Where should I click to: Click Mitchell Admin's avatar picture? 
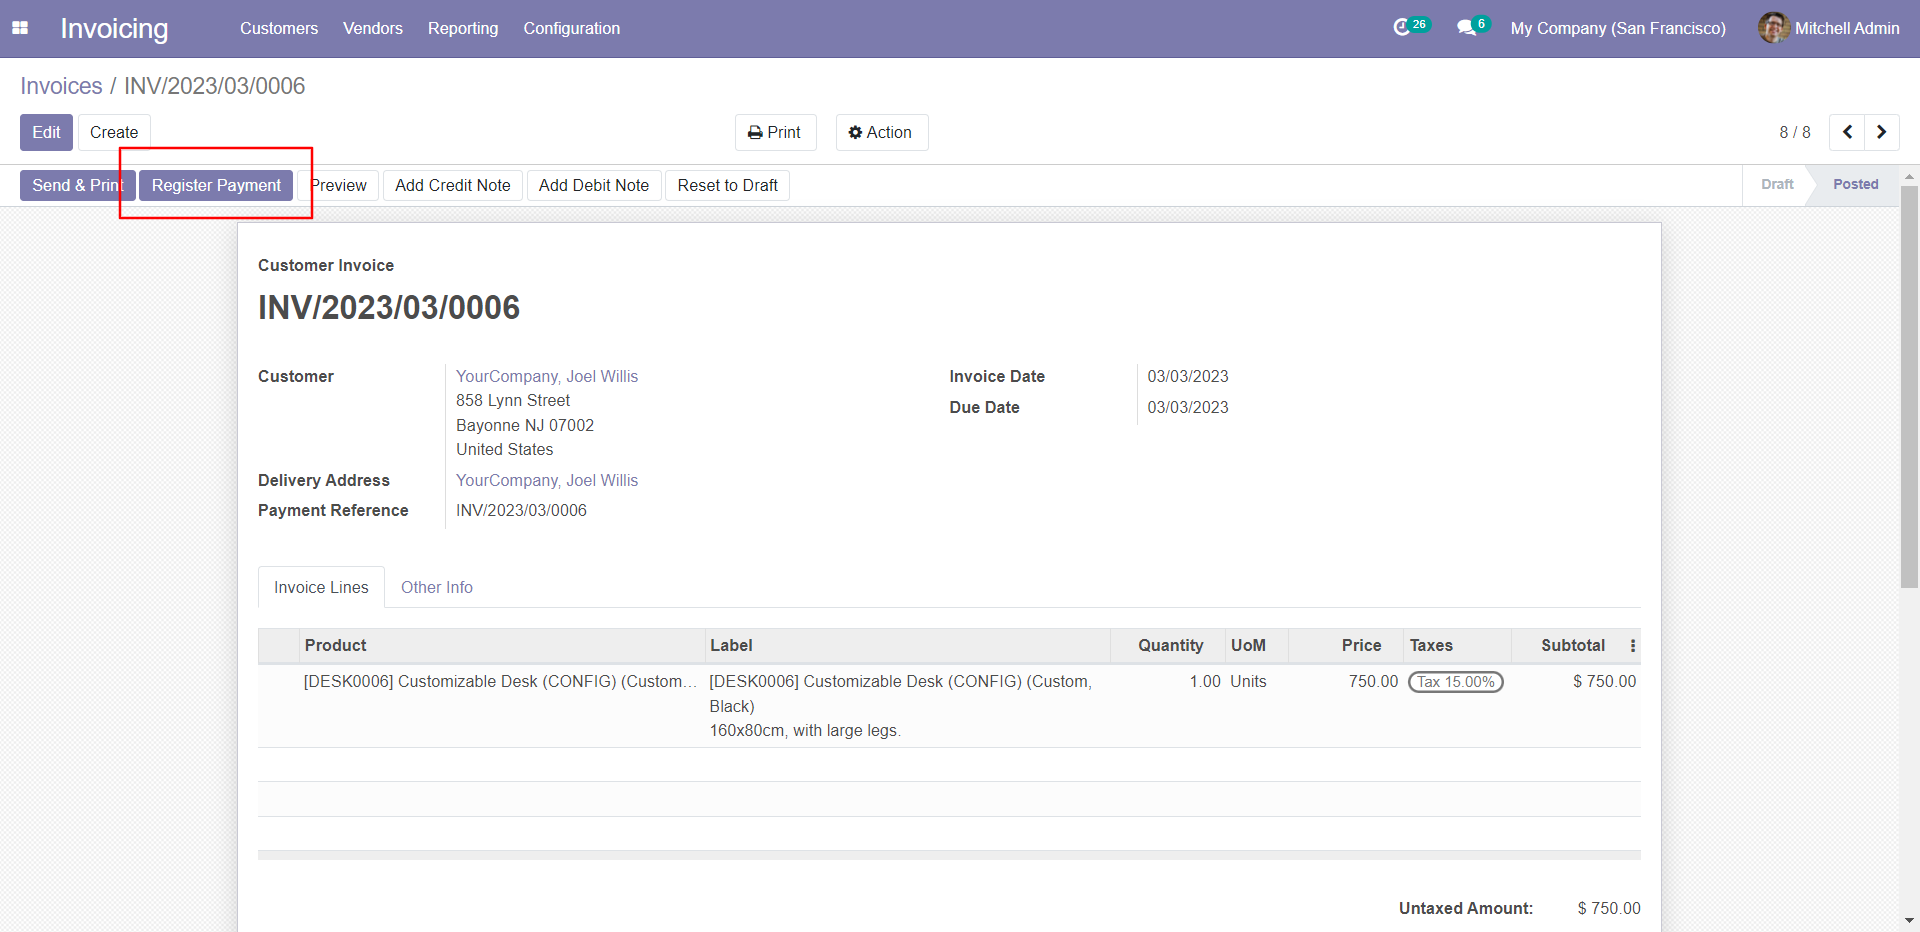pos(1773,28)
